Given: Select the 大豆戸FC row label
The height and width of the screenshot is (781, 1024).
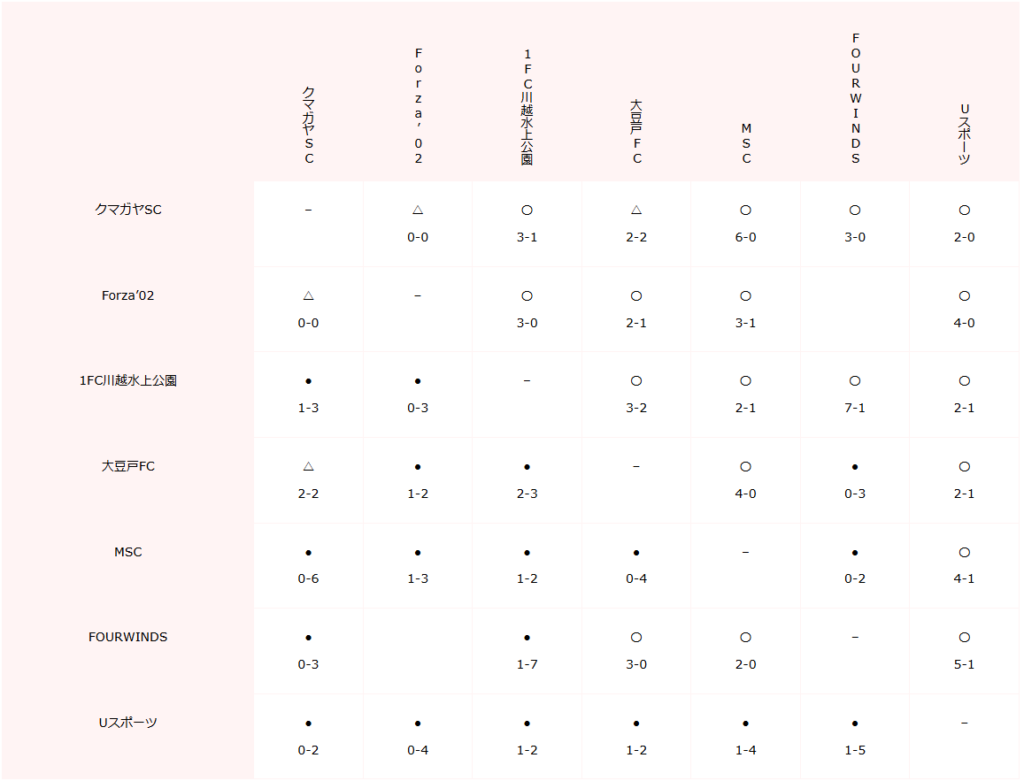Looking at the screenshot, I should tap(128, 466).
